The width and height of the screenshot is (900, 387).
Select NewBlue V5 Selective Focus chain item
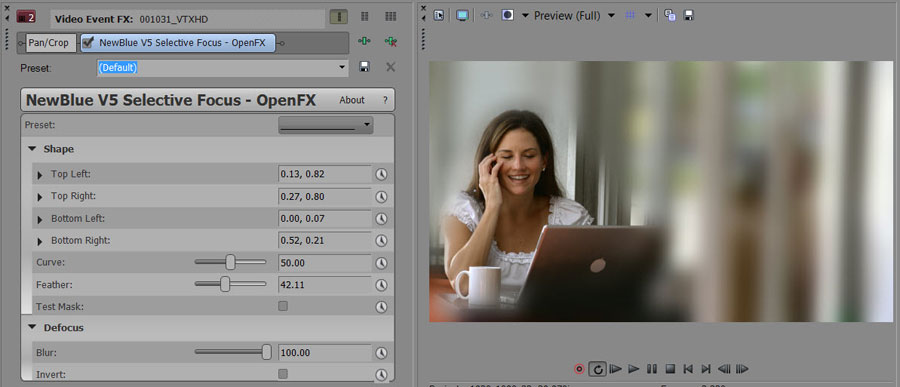[x=178, y=42]
